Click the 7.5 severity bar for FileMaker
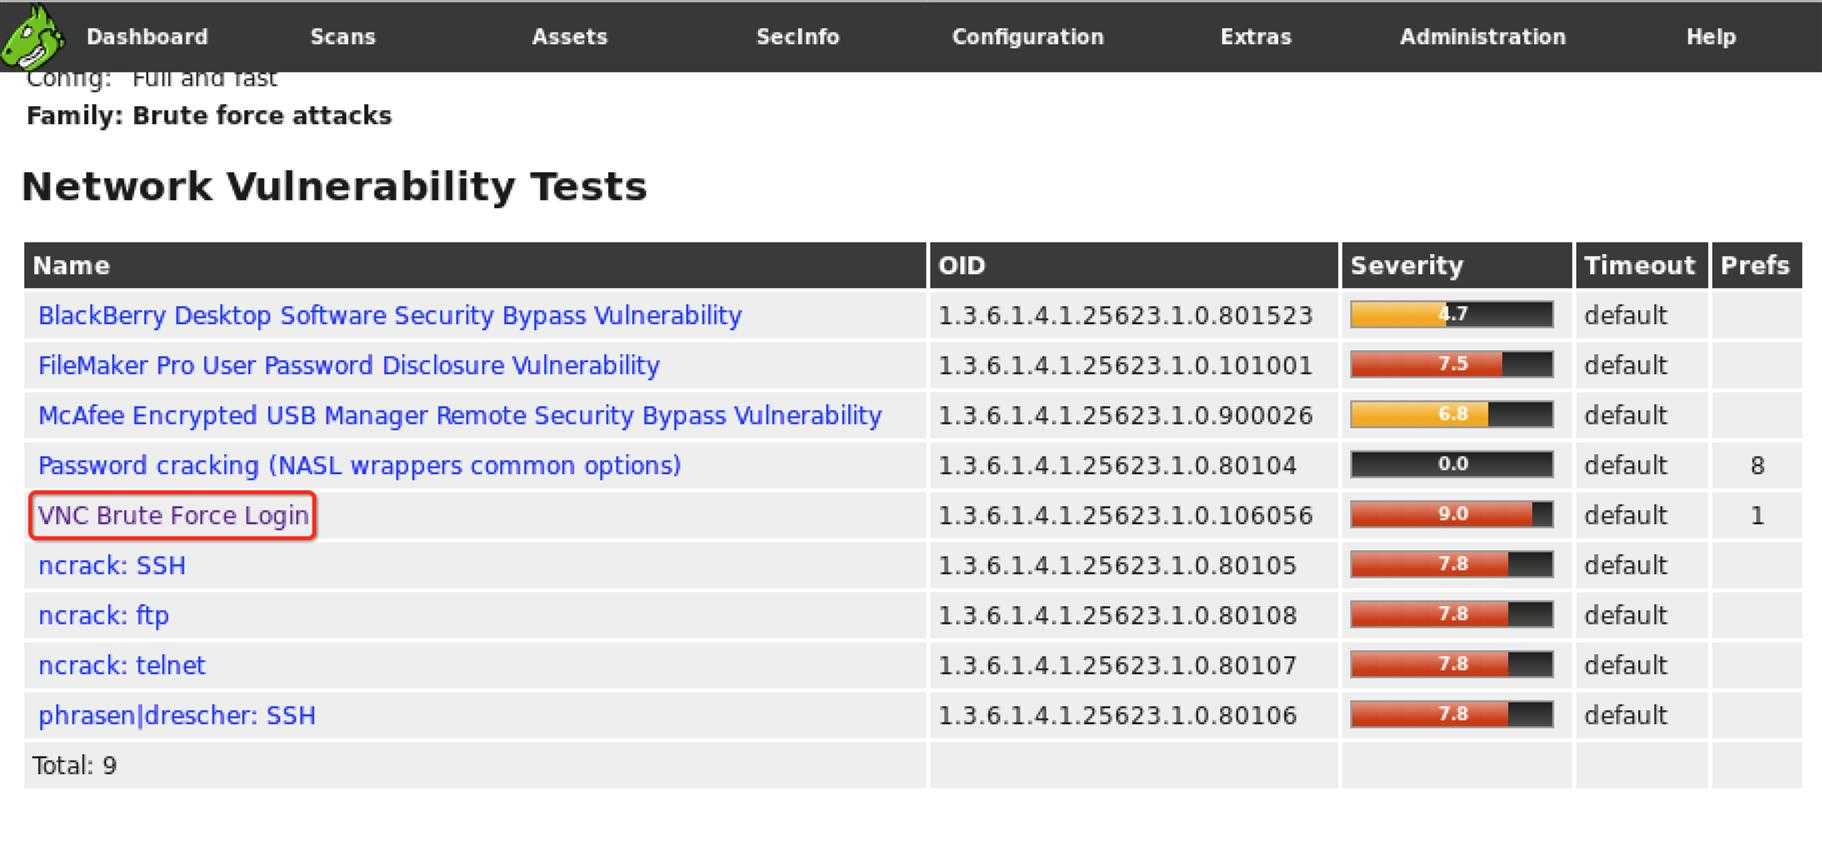The width and height of the screenshot is (1822, 846). (x=1451, y=364)
